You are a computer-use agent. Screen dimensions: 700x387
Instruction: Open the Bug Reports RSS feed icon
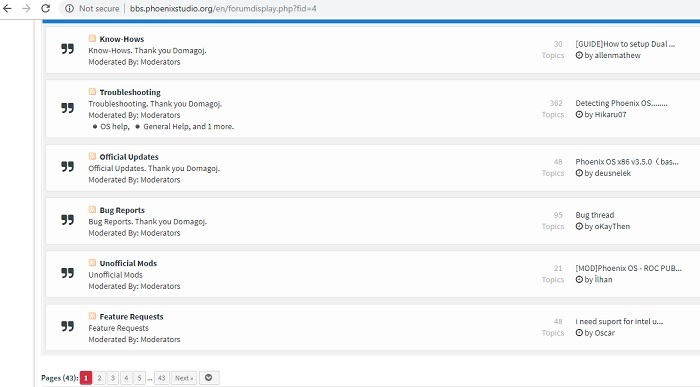click(x=92, y=209)
